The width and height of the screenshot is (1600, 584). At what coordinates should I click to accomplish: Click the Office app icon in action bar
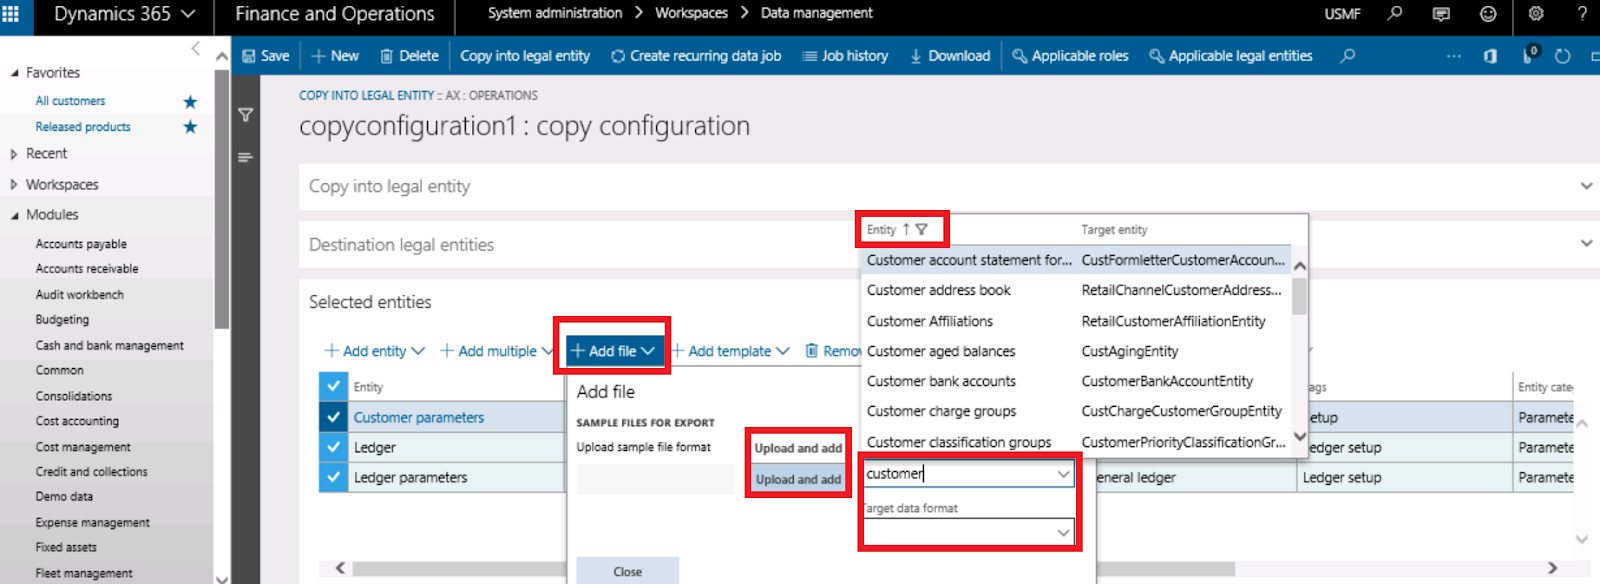click(1490, 56)
